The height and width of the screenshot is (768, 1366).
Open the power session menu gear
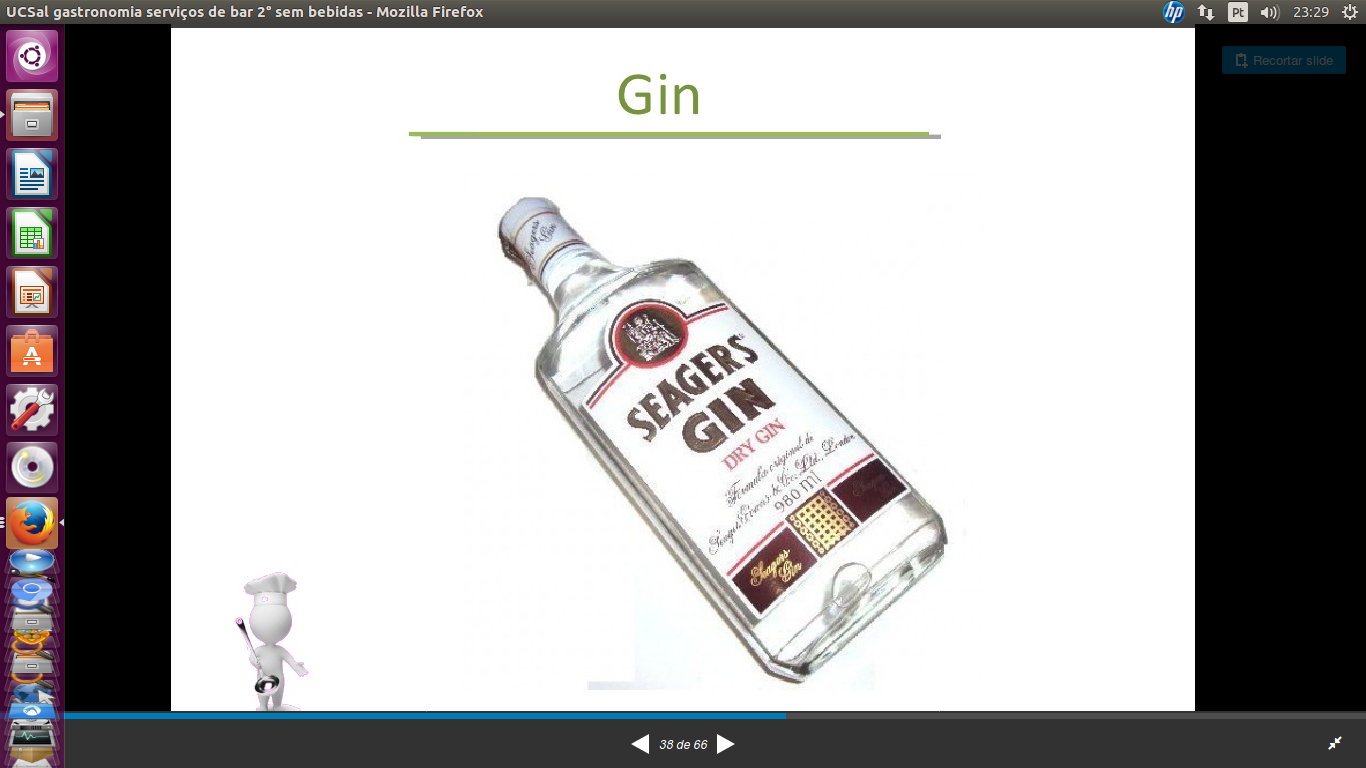[1349, 12]
